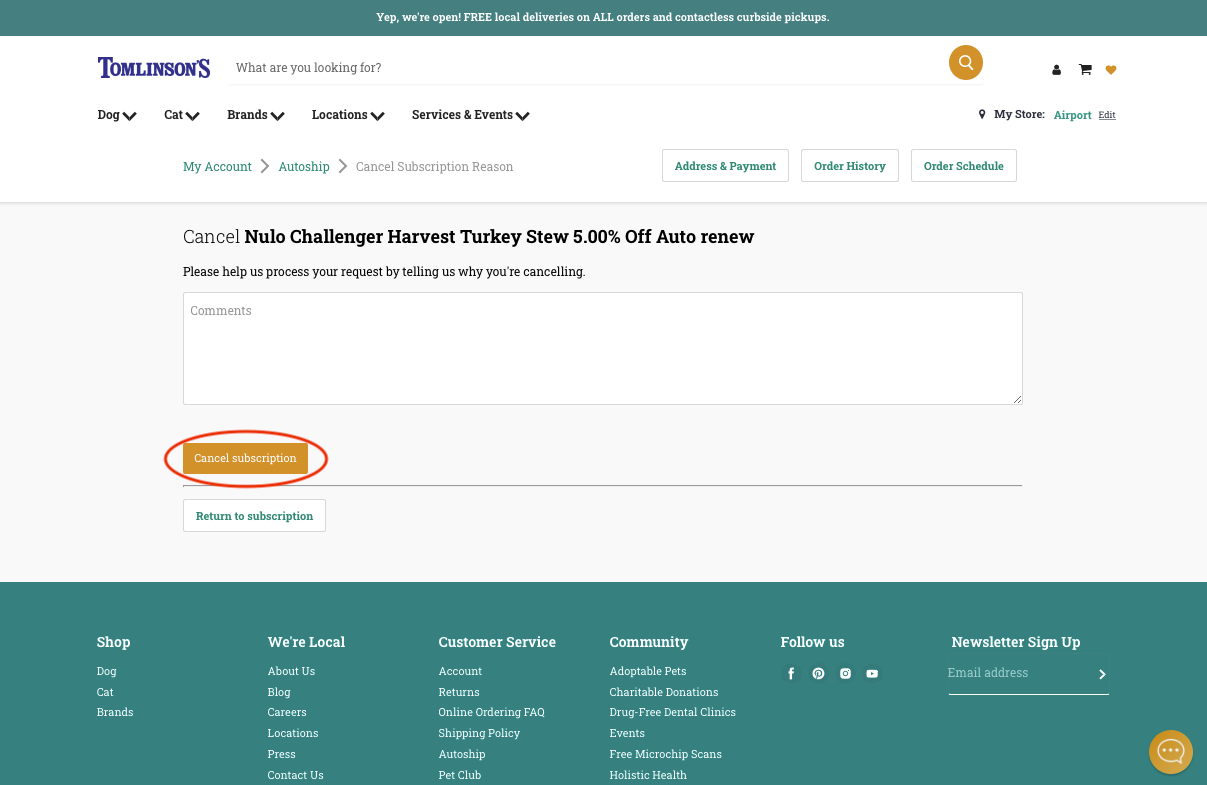Expand the Brands menu
1207x785 pixels.
(x=256, y=115)
